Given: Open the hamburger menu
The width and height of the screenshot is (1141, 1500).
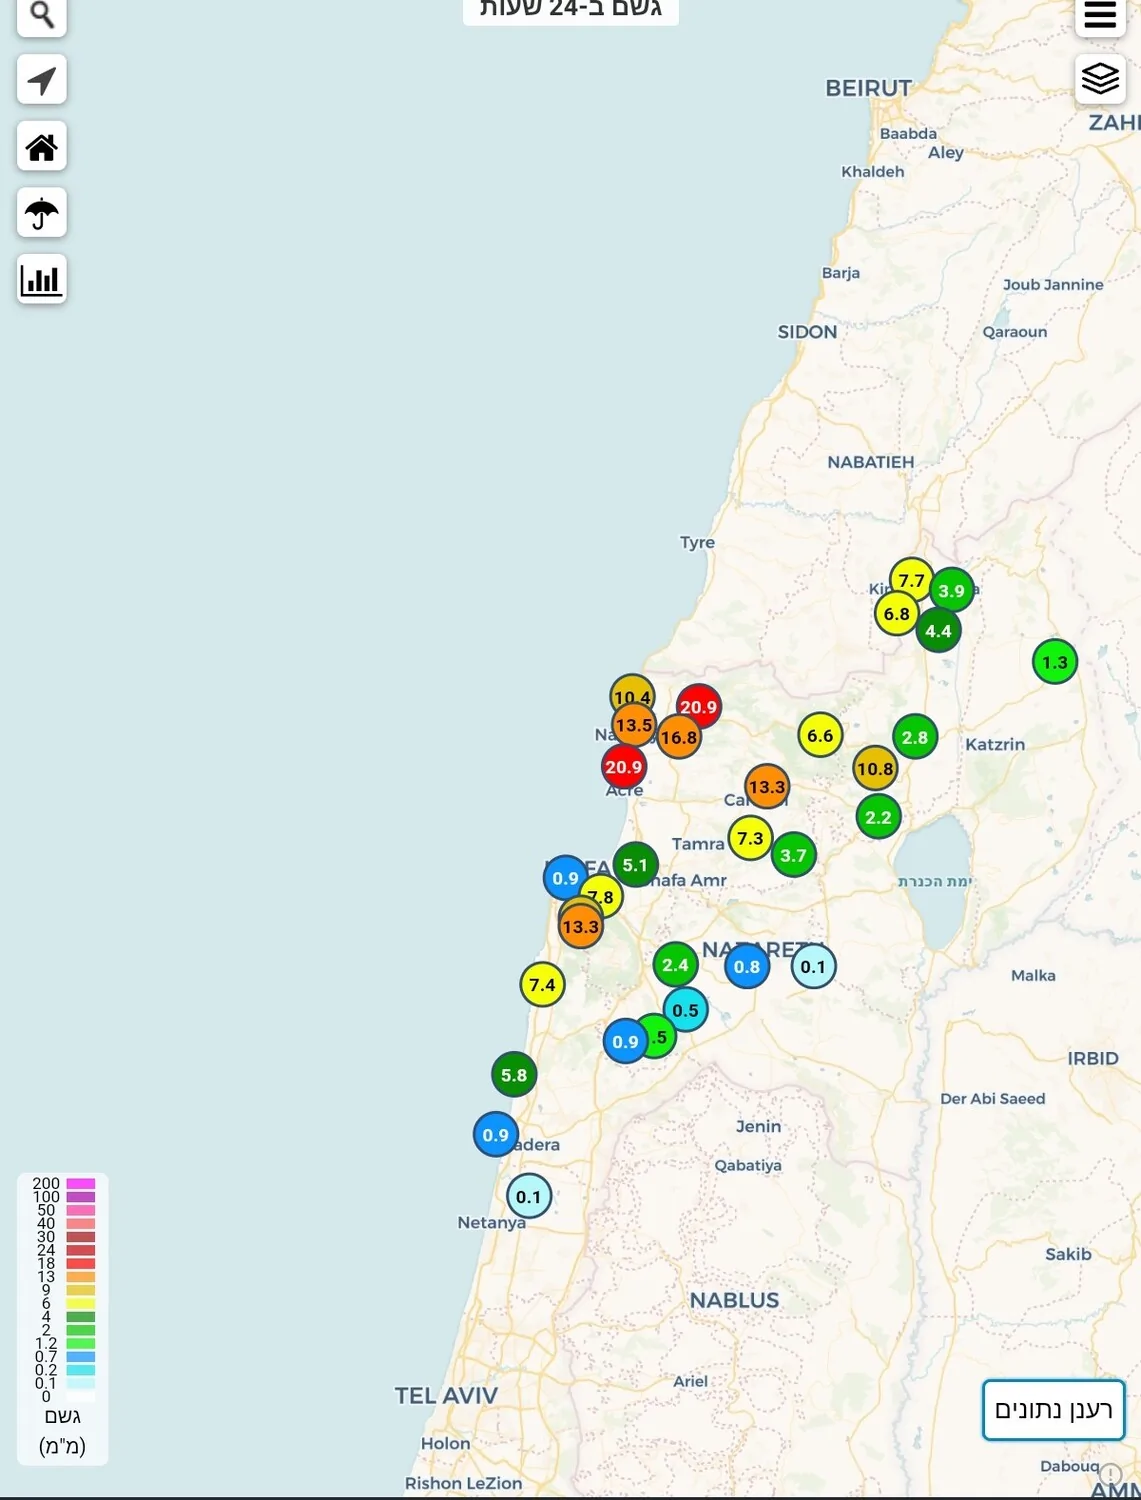Looking at the screenshot, I should coord(1100,15).
